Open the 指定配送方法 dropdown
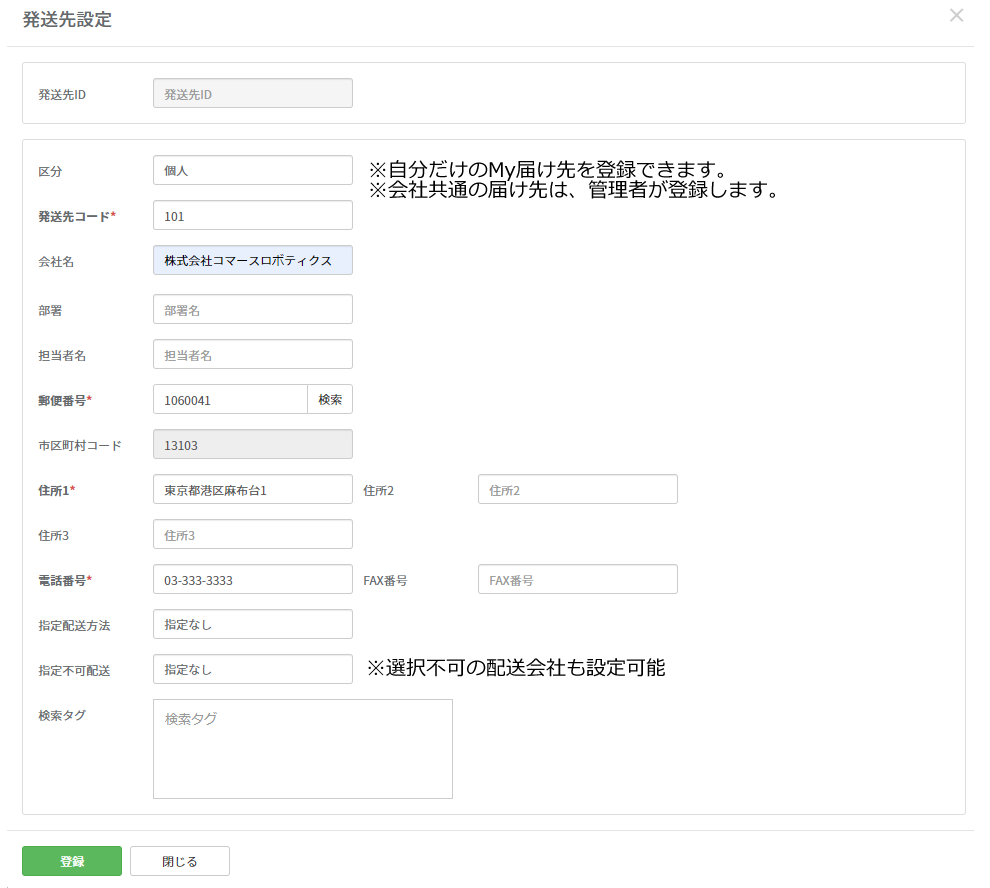Screen dimensions: 990x888 (252, 625)
